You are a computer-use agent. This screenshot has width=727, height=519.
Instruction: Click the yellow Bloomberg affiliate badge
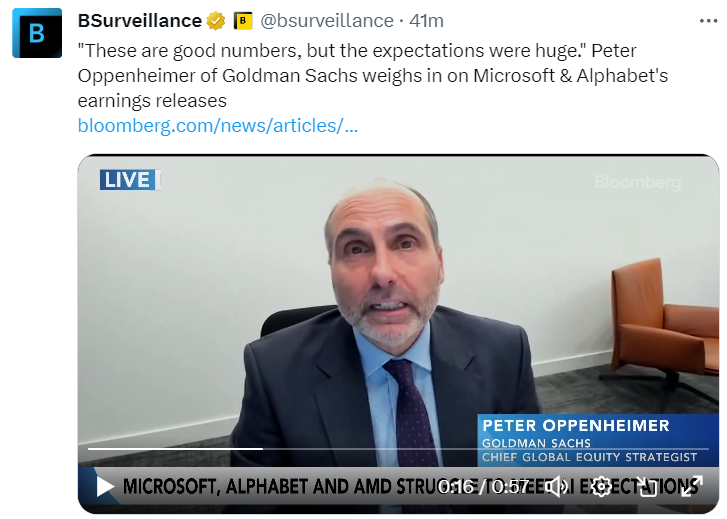pos(243,21)
